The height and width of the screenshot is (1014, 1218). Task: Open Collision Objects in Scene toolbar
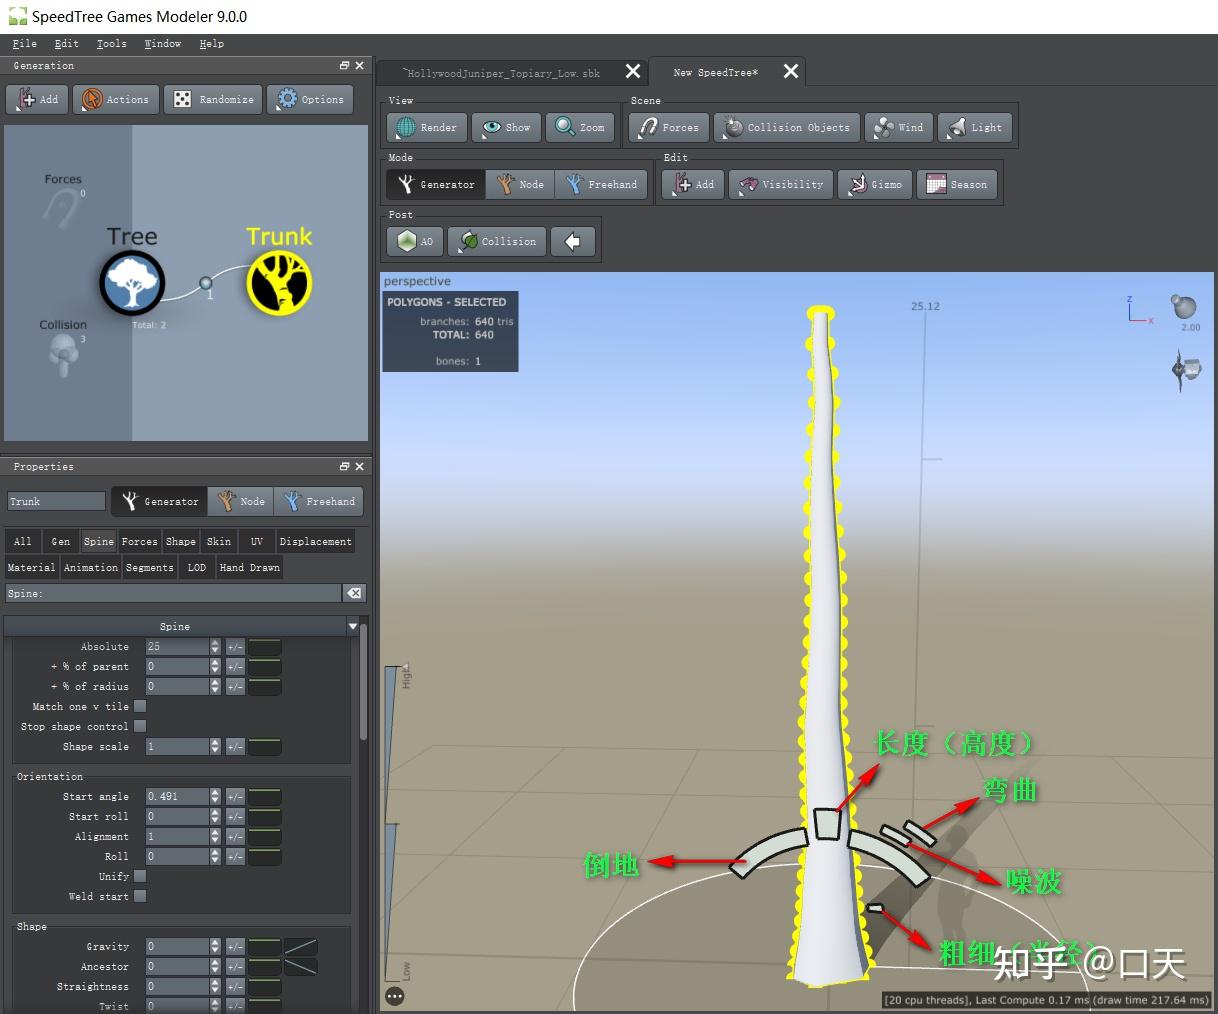pos(787,128)
